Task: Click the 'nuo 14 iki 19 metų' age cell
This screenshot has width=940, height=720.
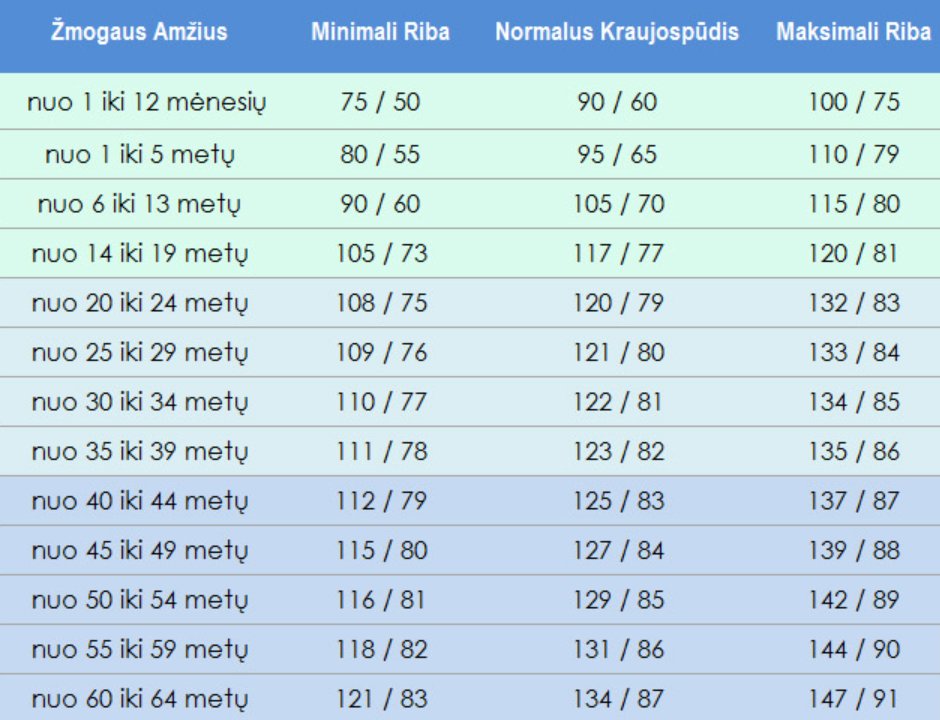Action: click(139, 254)
